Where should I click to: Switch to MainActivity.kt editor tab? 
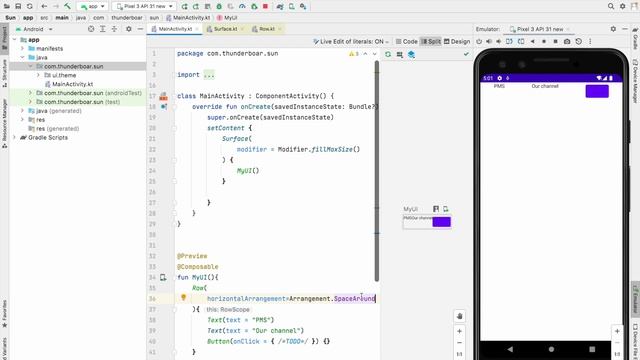pyautogui.click(x=175, y=29)
